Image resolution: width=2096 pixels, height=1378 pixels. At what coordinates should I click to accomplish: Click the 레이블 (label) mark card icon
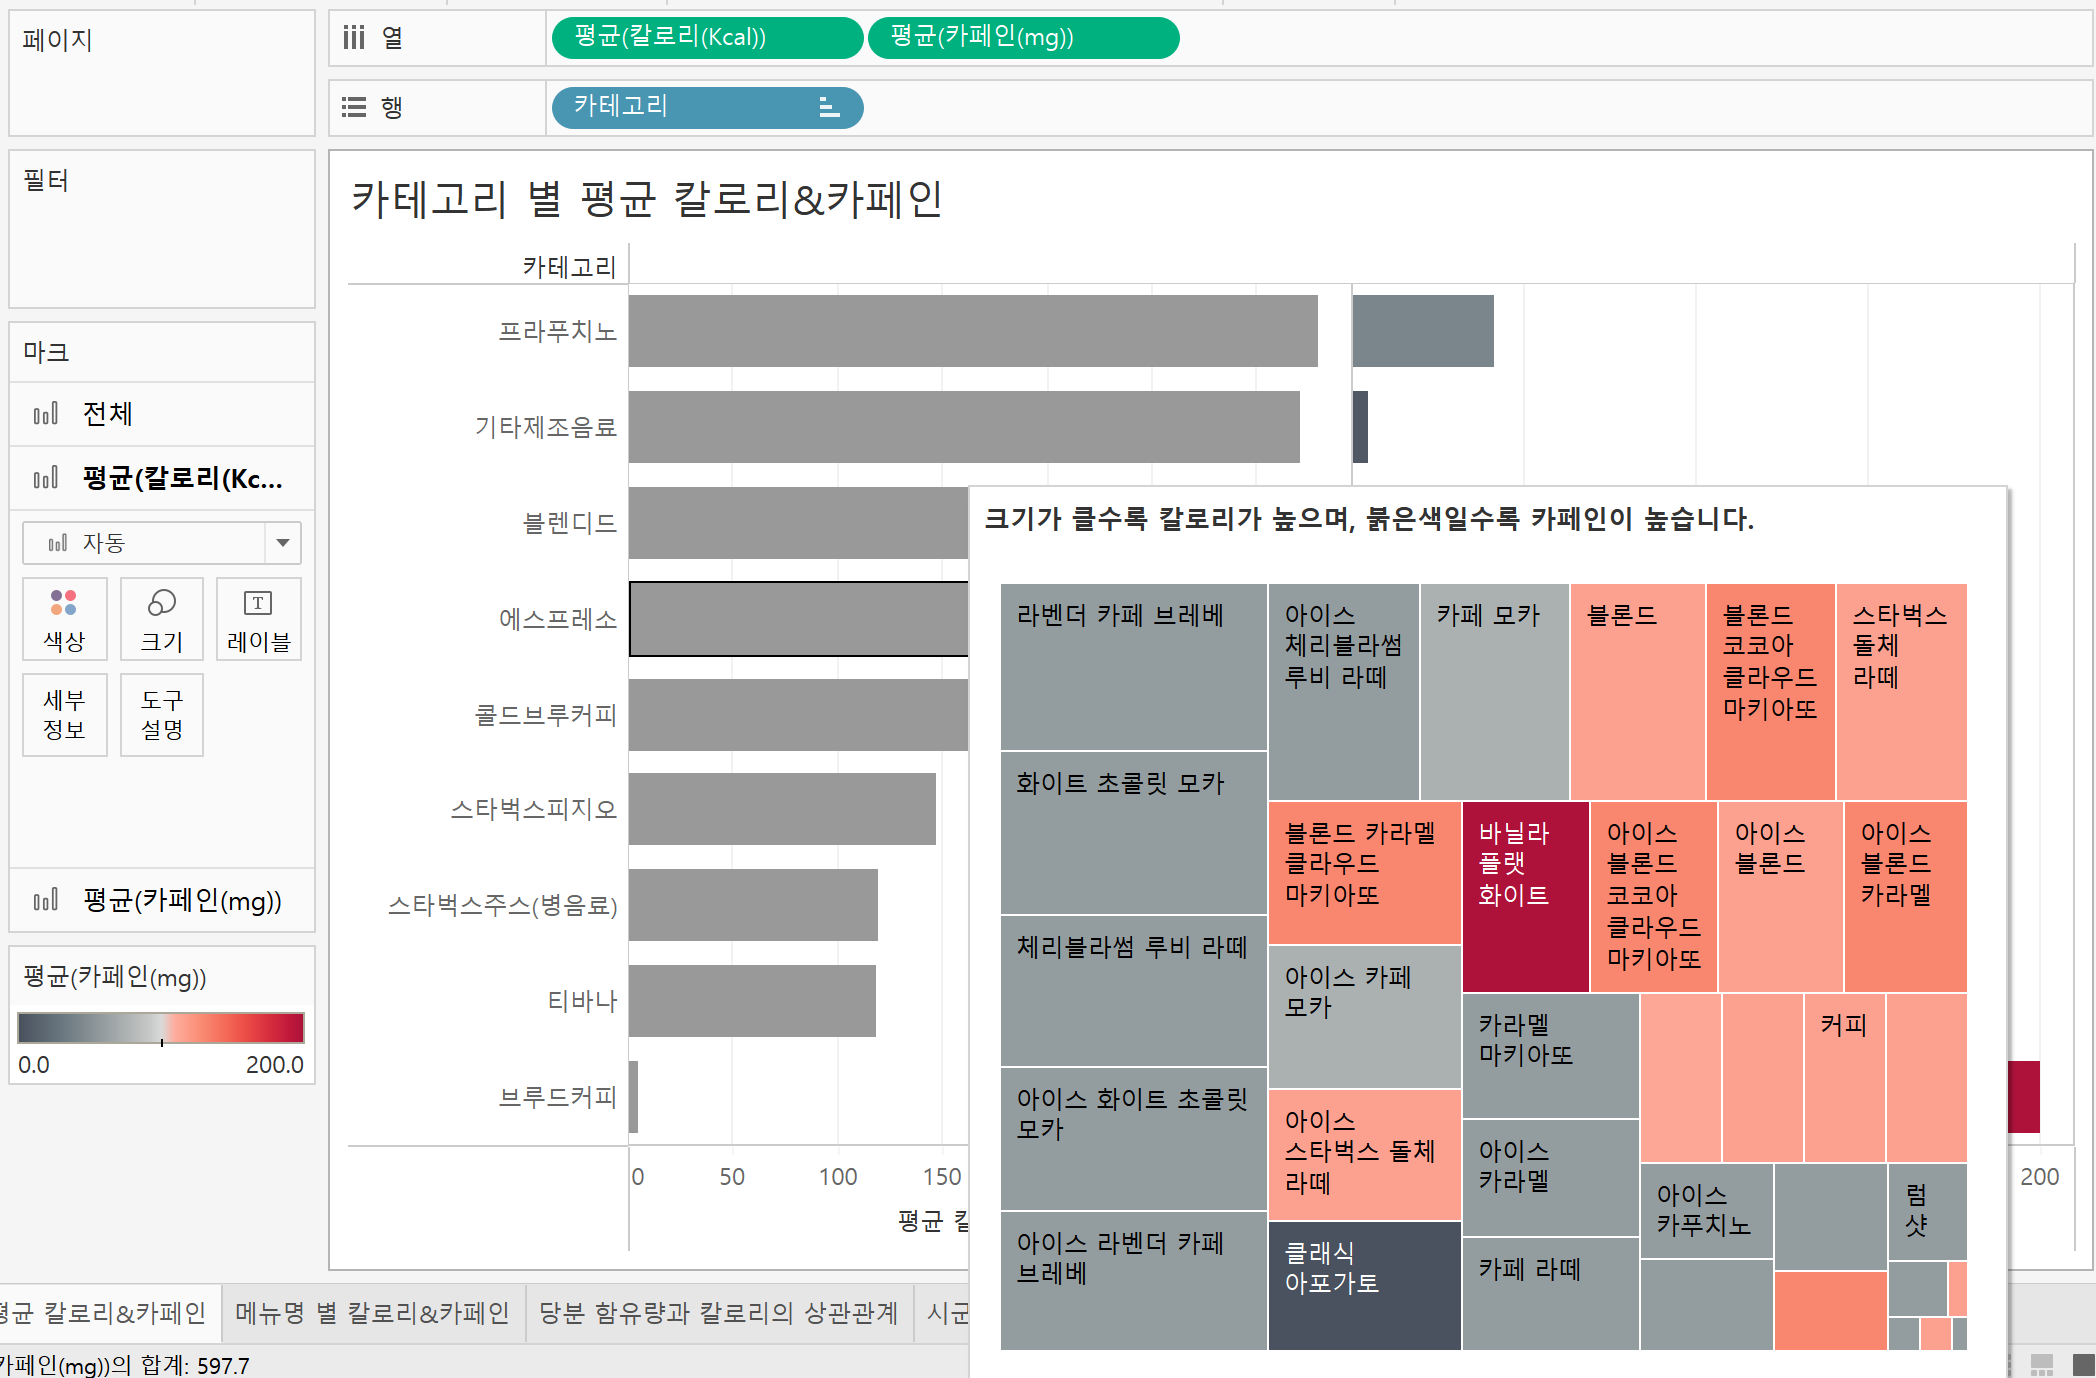[x=258, y=619]
